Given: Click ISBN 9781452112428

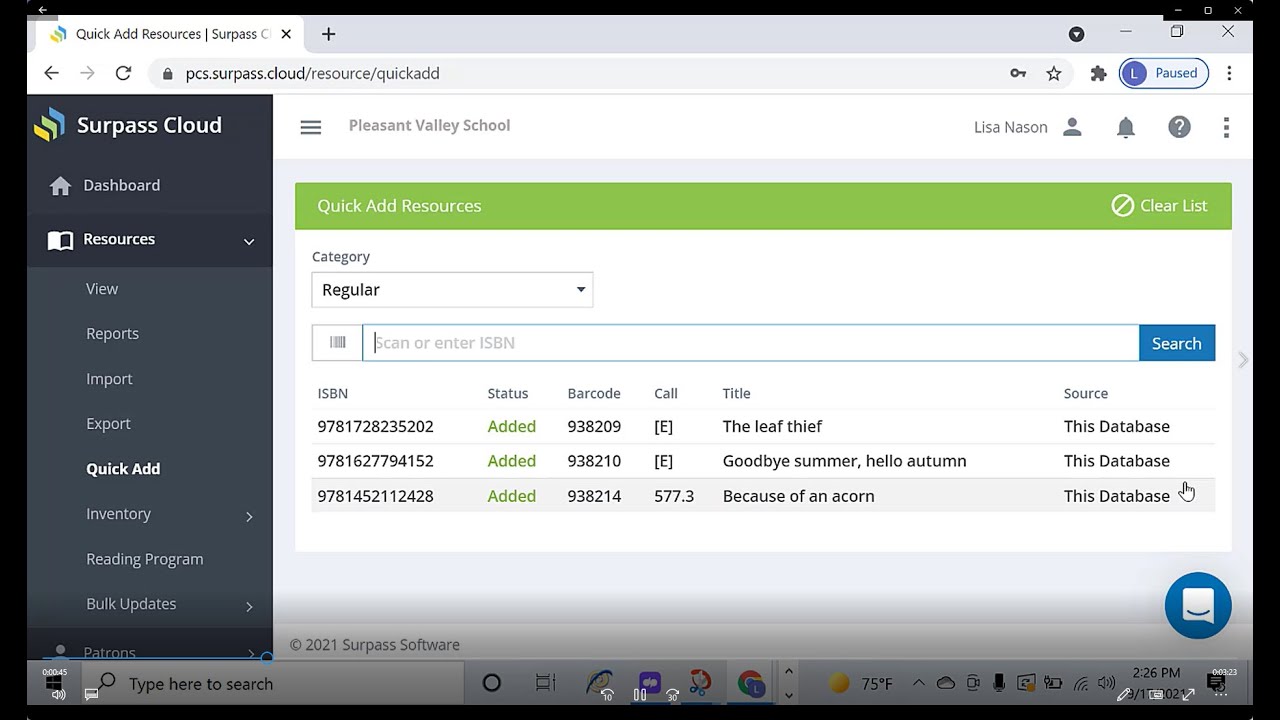Looking at the screenshot, I should 375,496.
